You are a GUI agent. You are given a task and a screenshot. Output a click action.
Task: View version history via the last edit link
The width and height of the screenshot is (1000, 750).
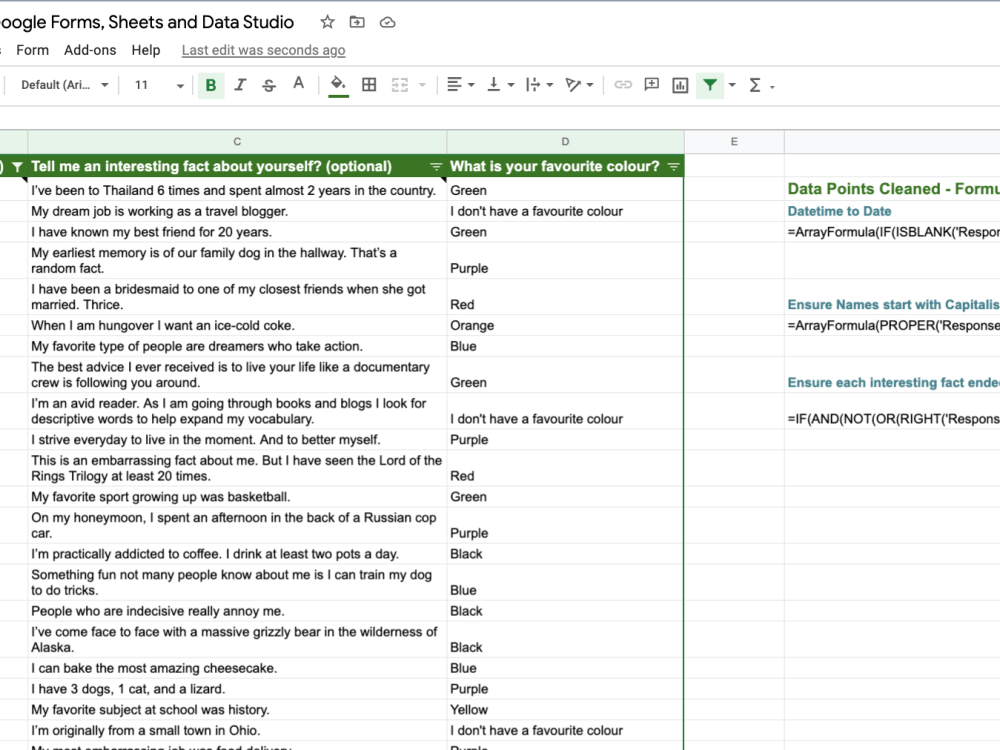[x=263, y=49]
